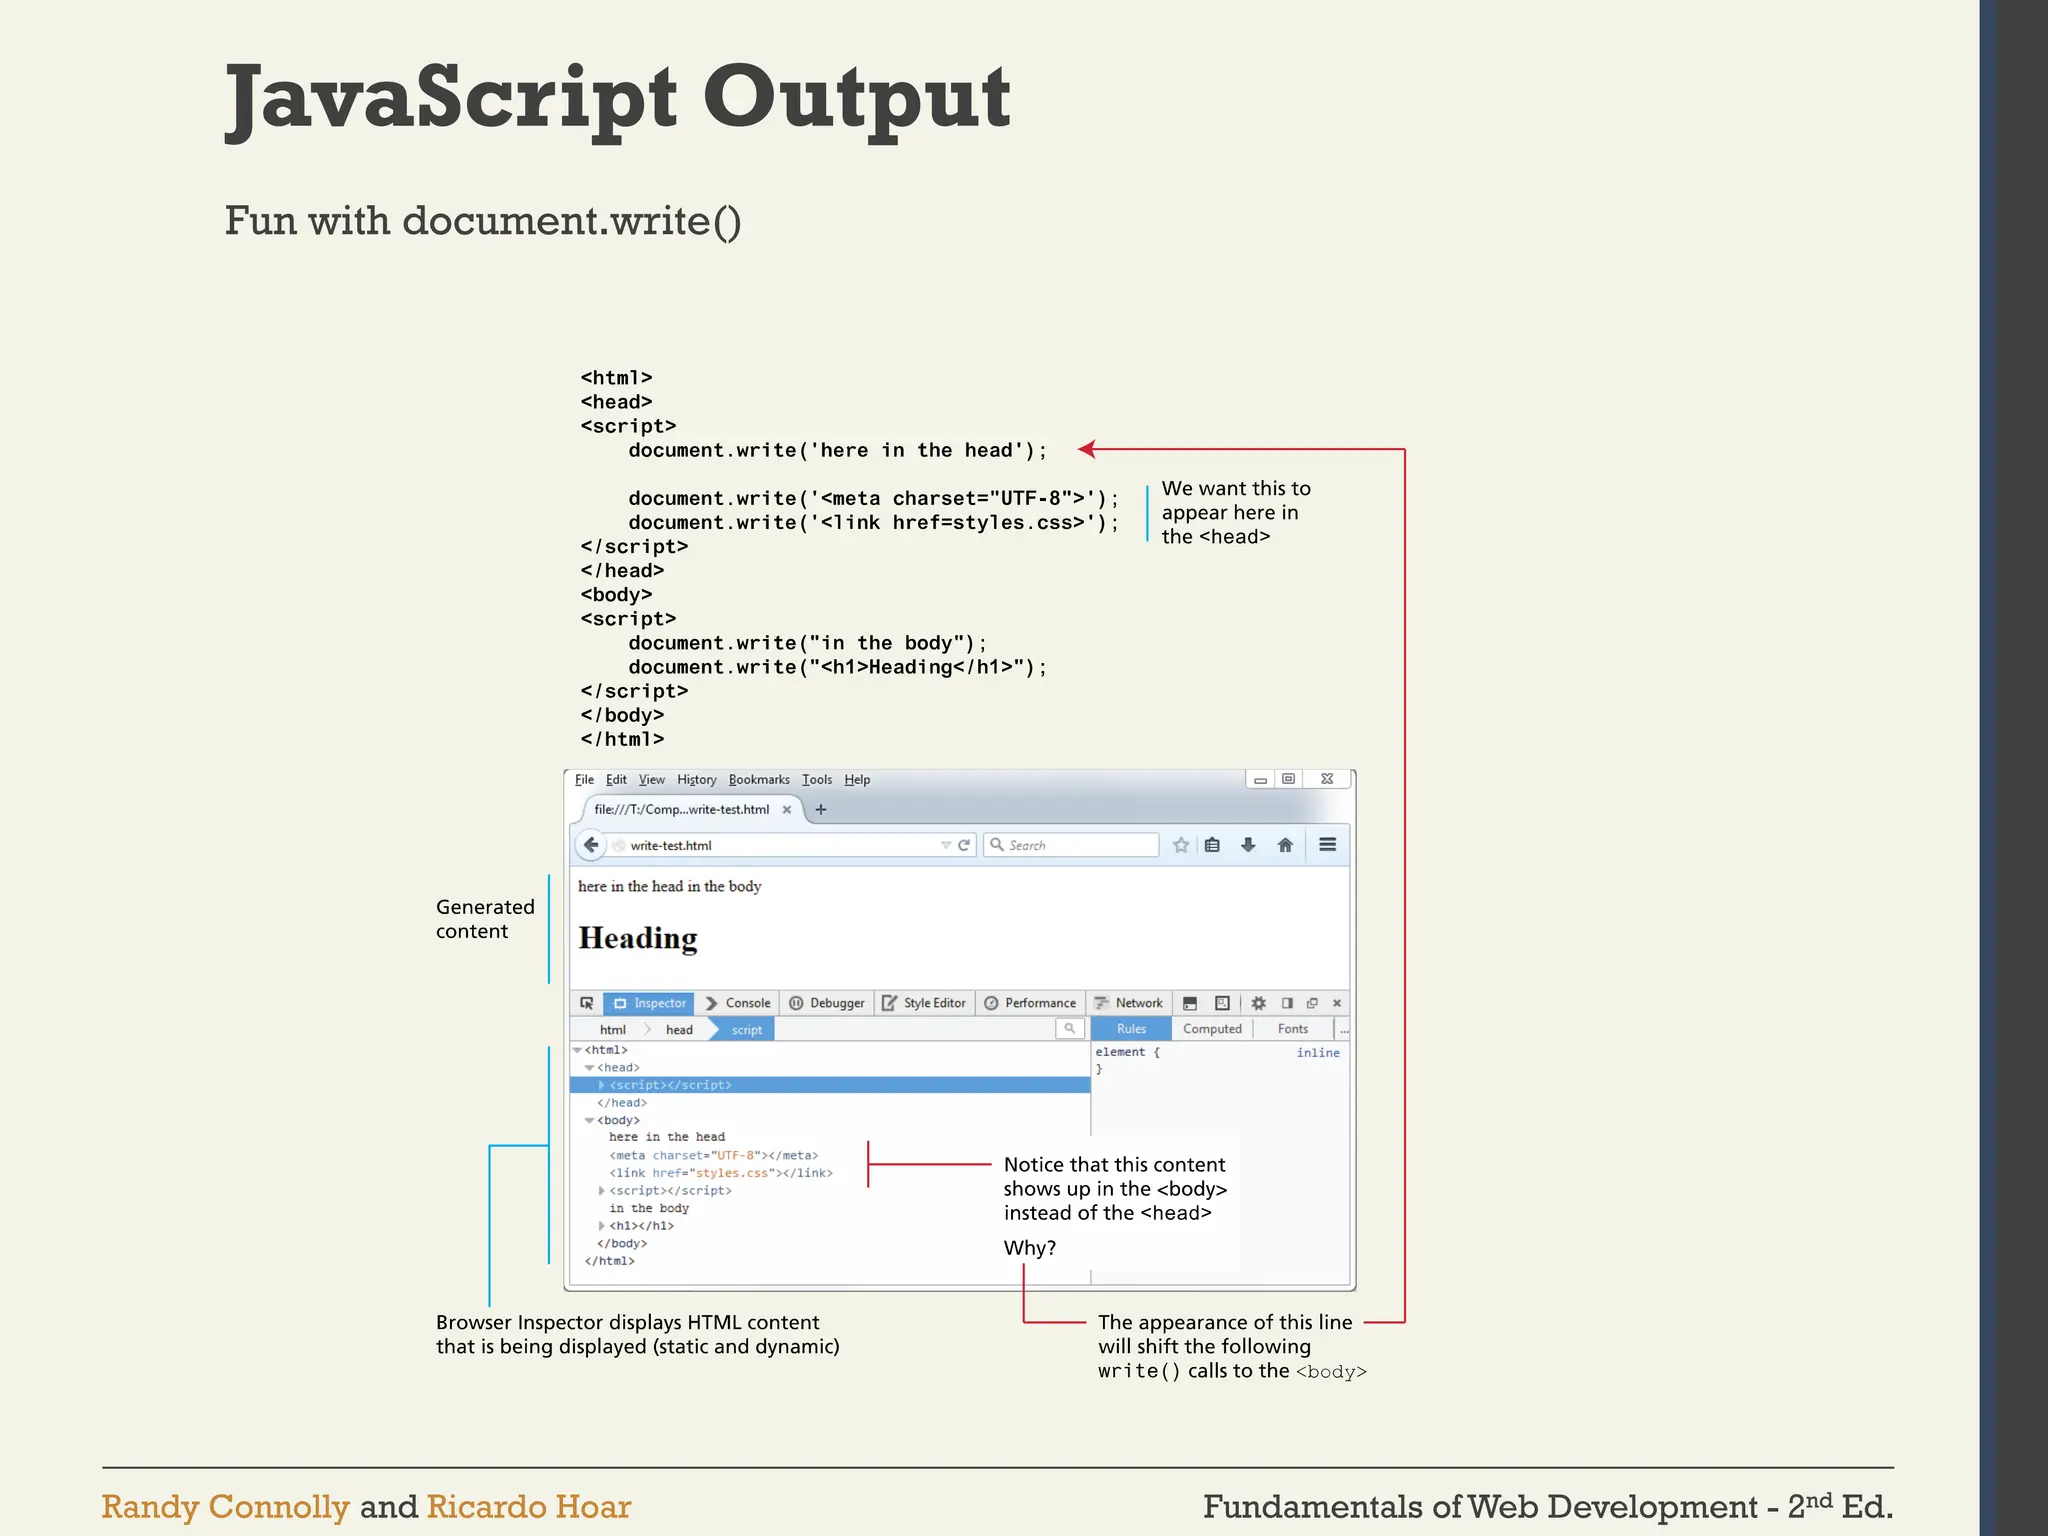Click the head breadcrumb
Screen dimensions: 2048x1536
tap(680, 1030)
